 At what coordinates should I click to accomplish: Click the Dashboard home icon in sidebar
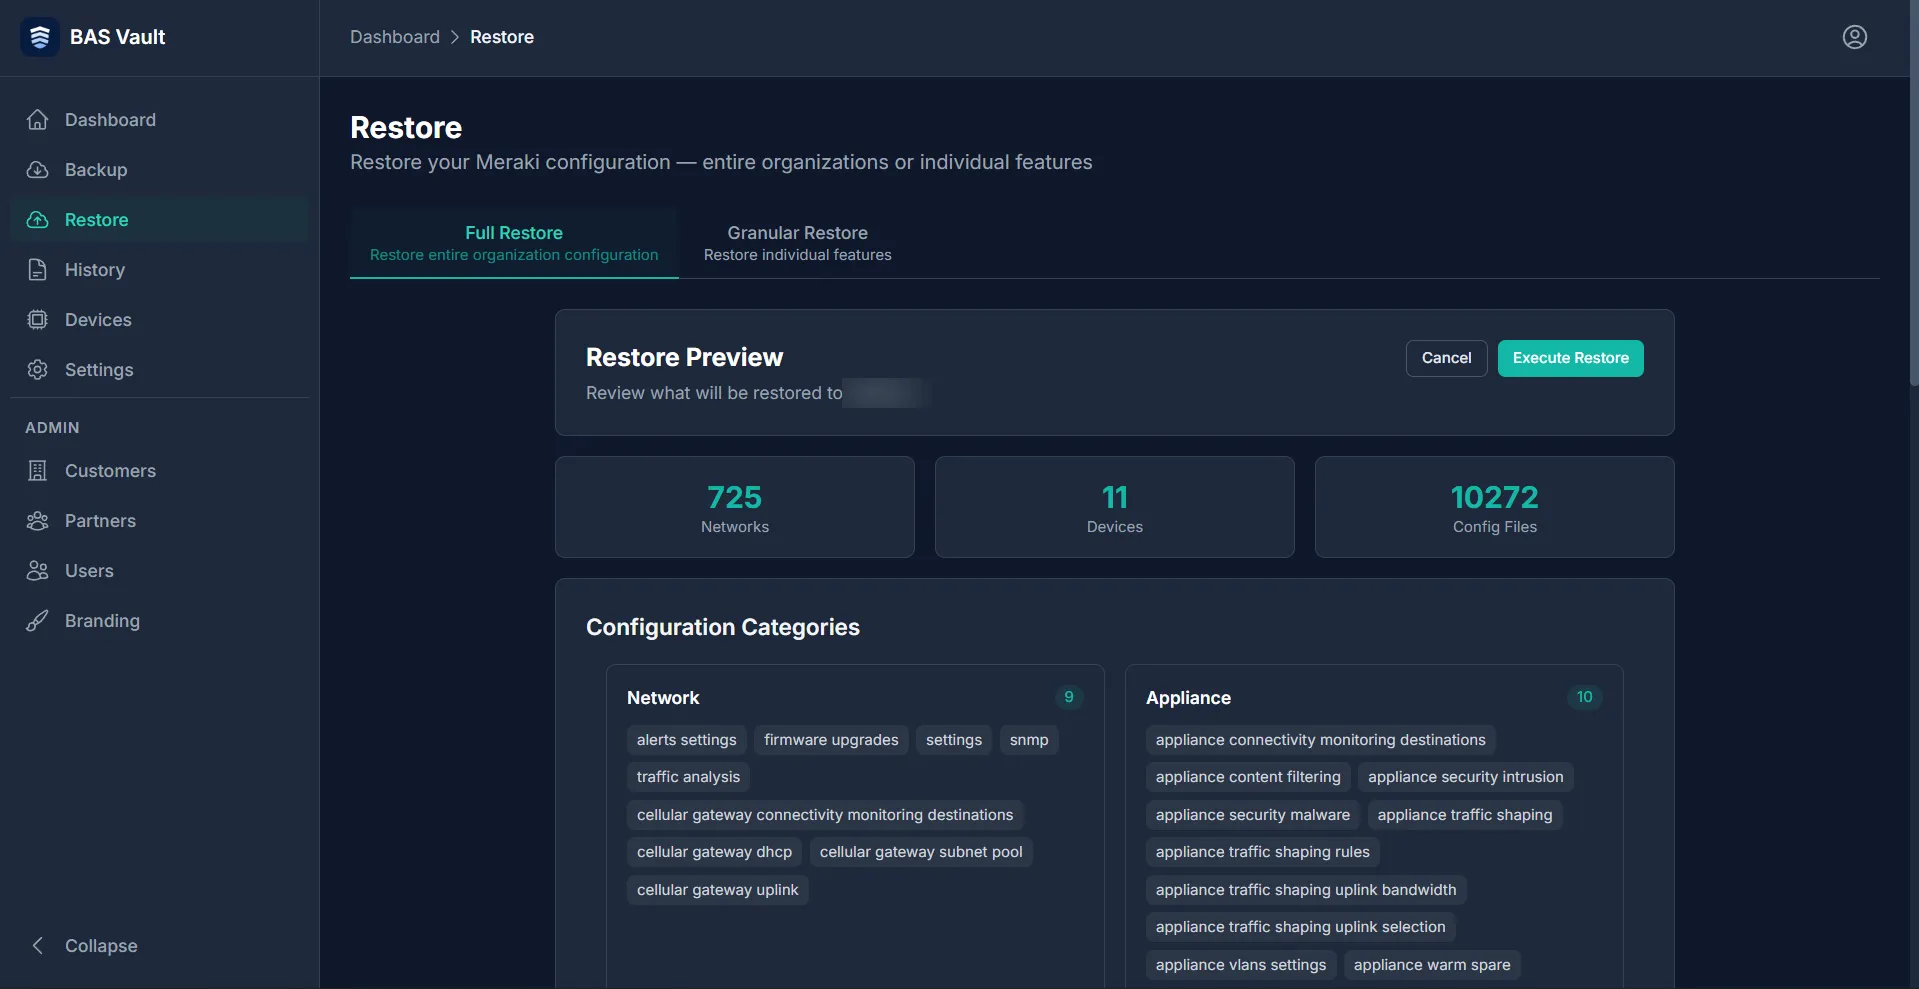(x=38, y=120)
